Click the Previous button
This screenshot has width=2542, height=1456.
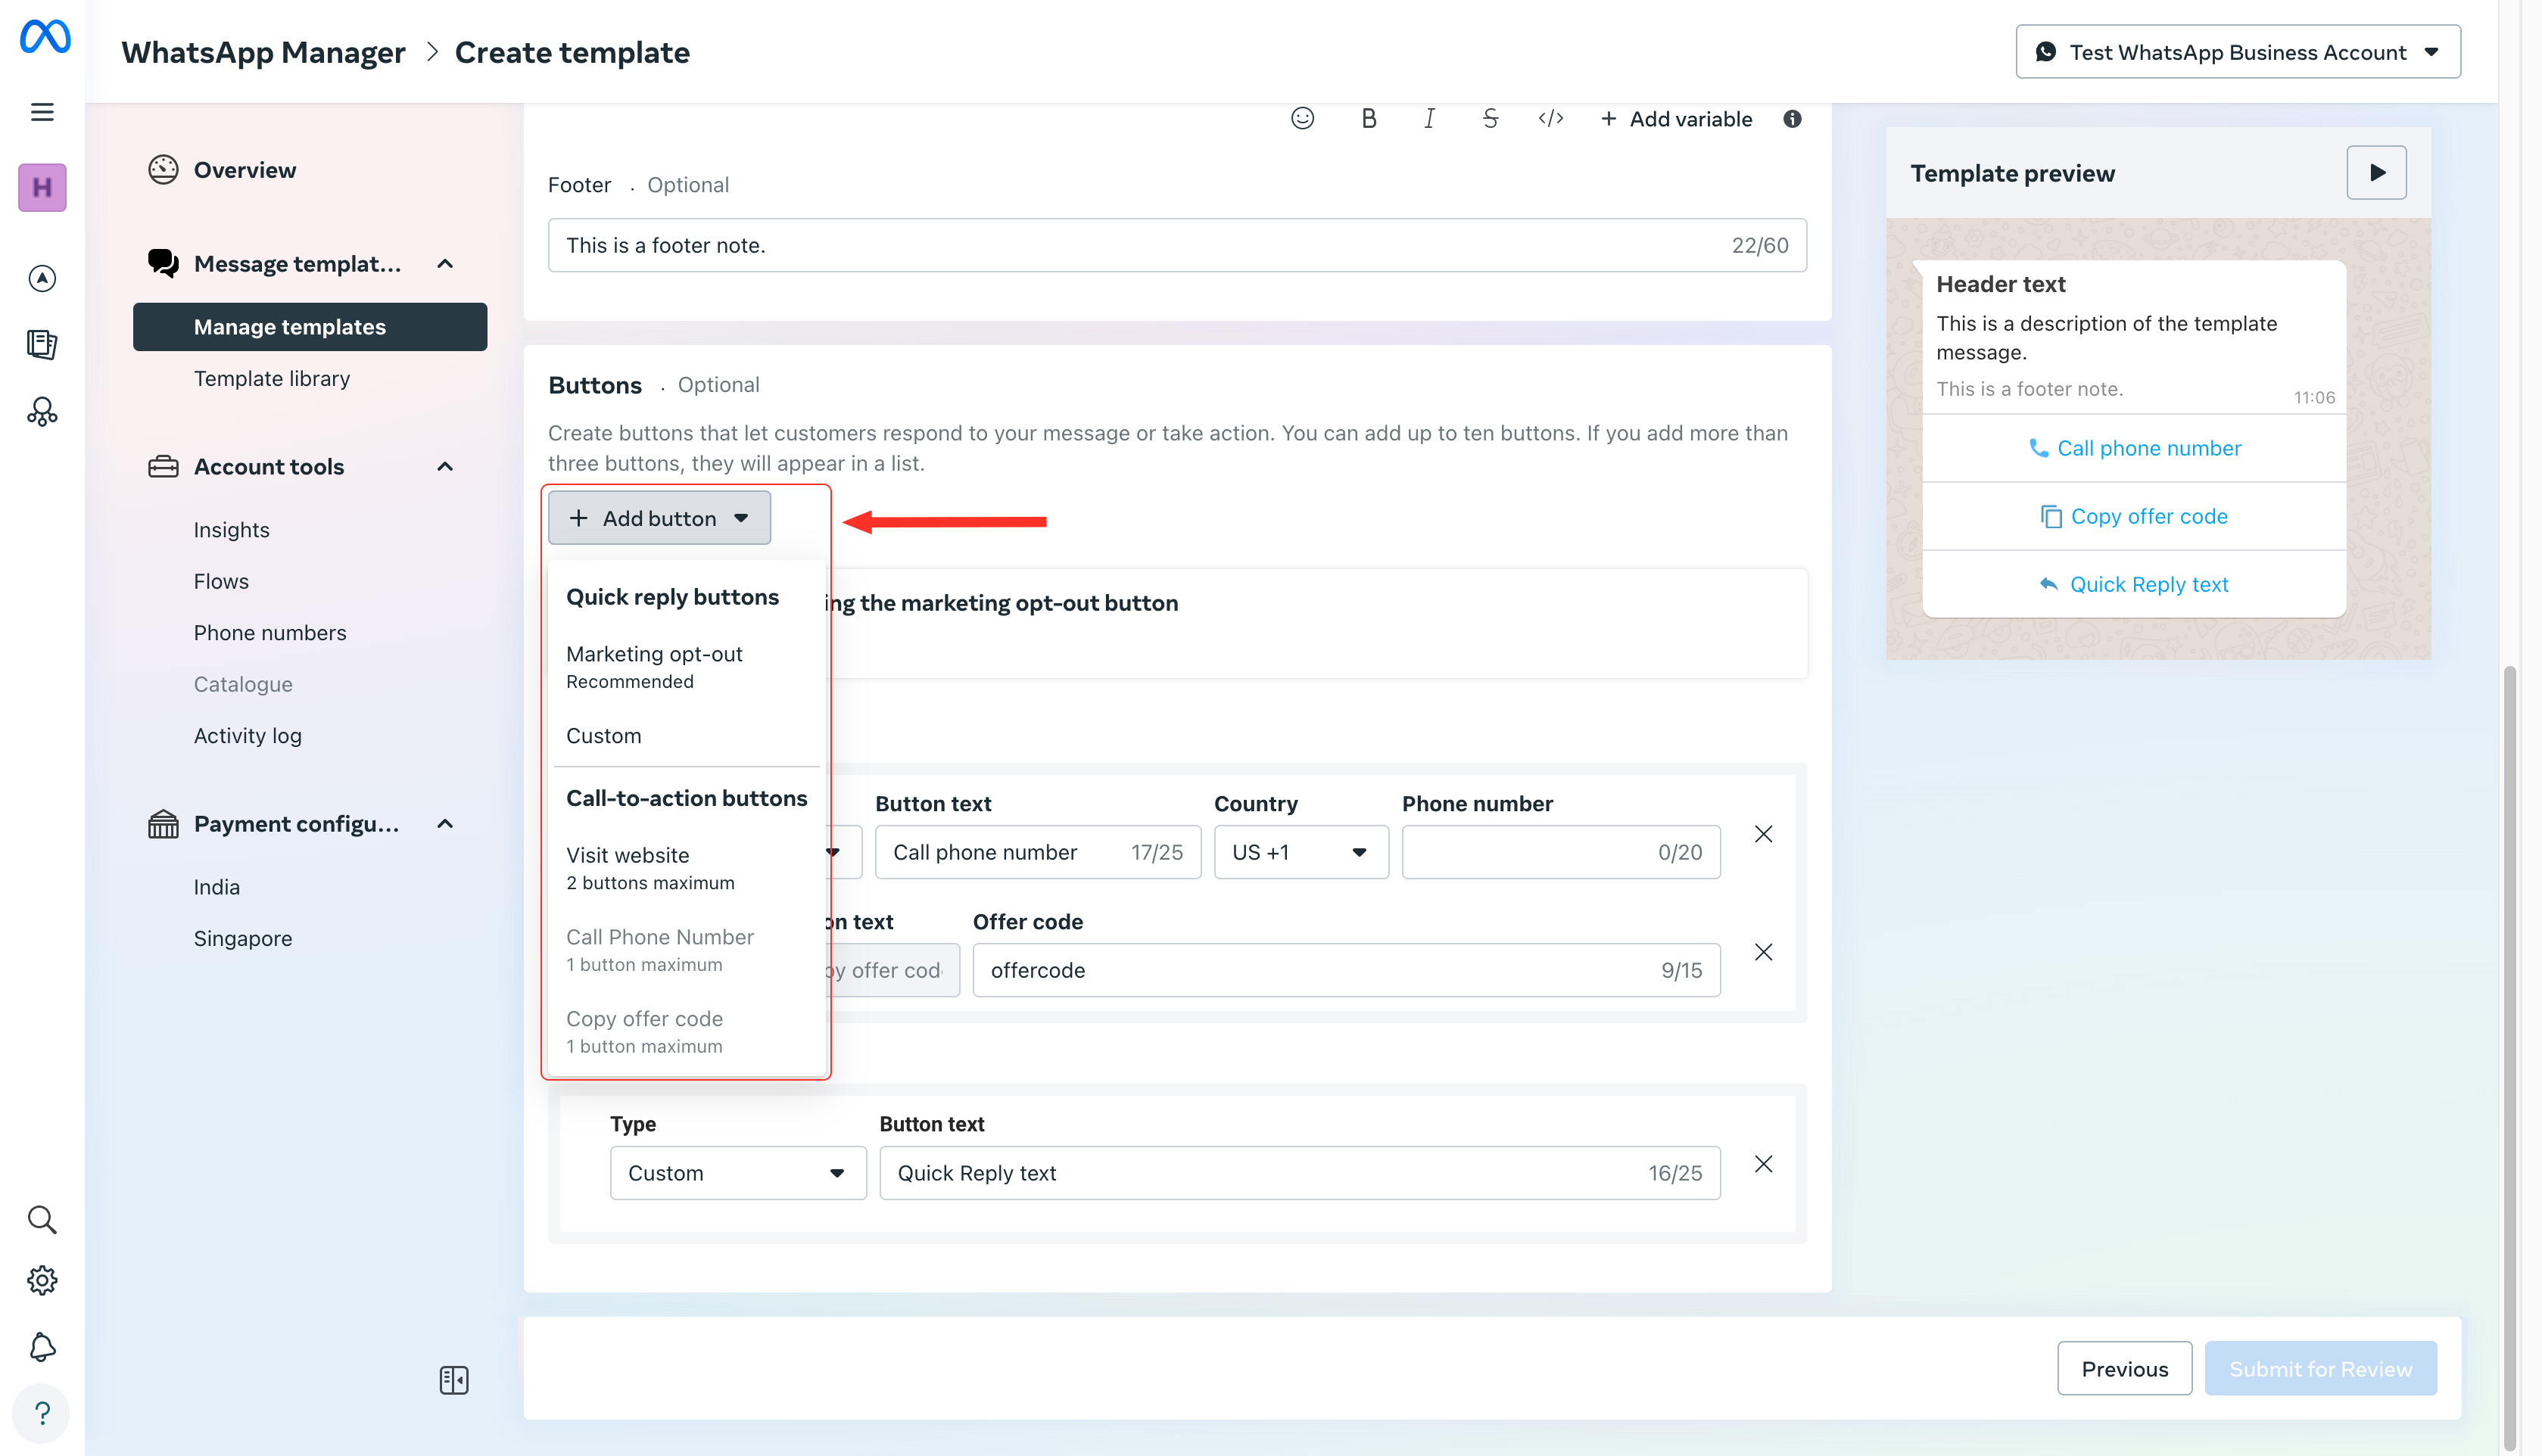[2124, 1369]
